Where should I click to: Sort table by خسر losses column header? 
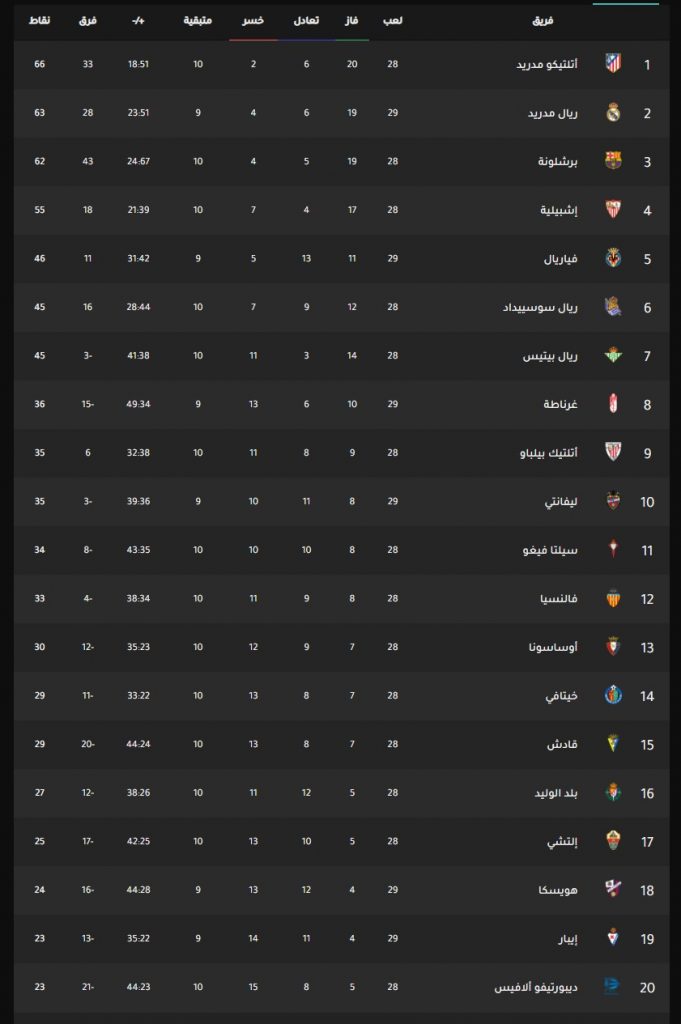coord(253,20)
